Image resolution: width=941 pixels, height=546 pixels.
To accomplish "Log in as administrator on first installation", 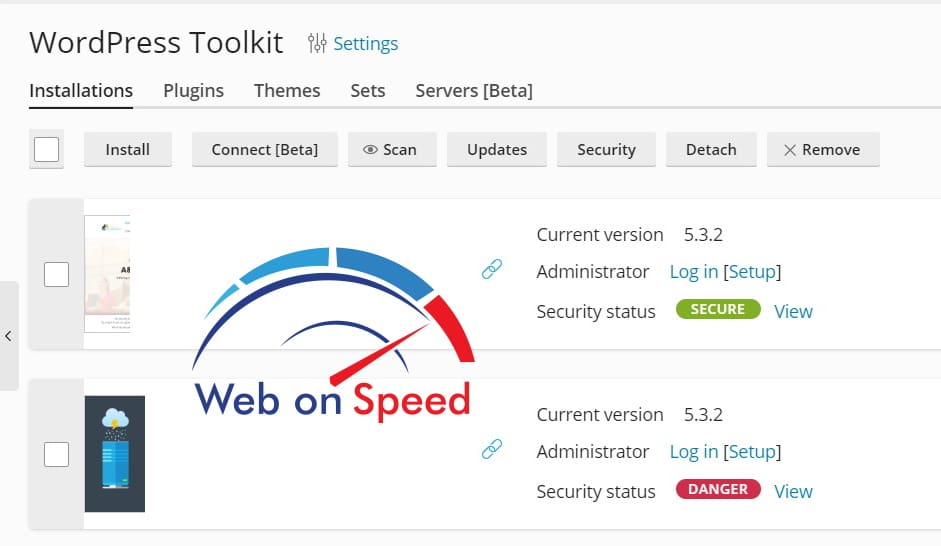I will pos(694,272).
